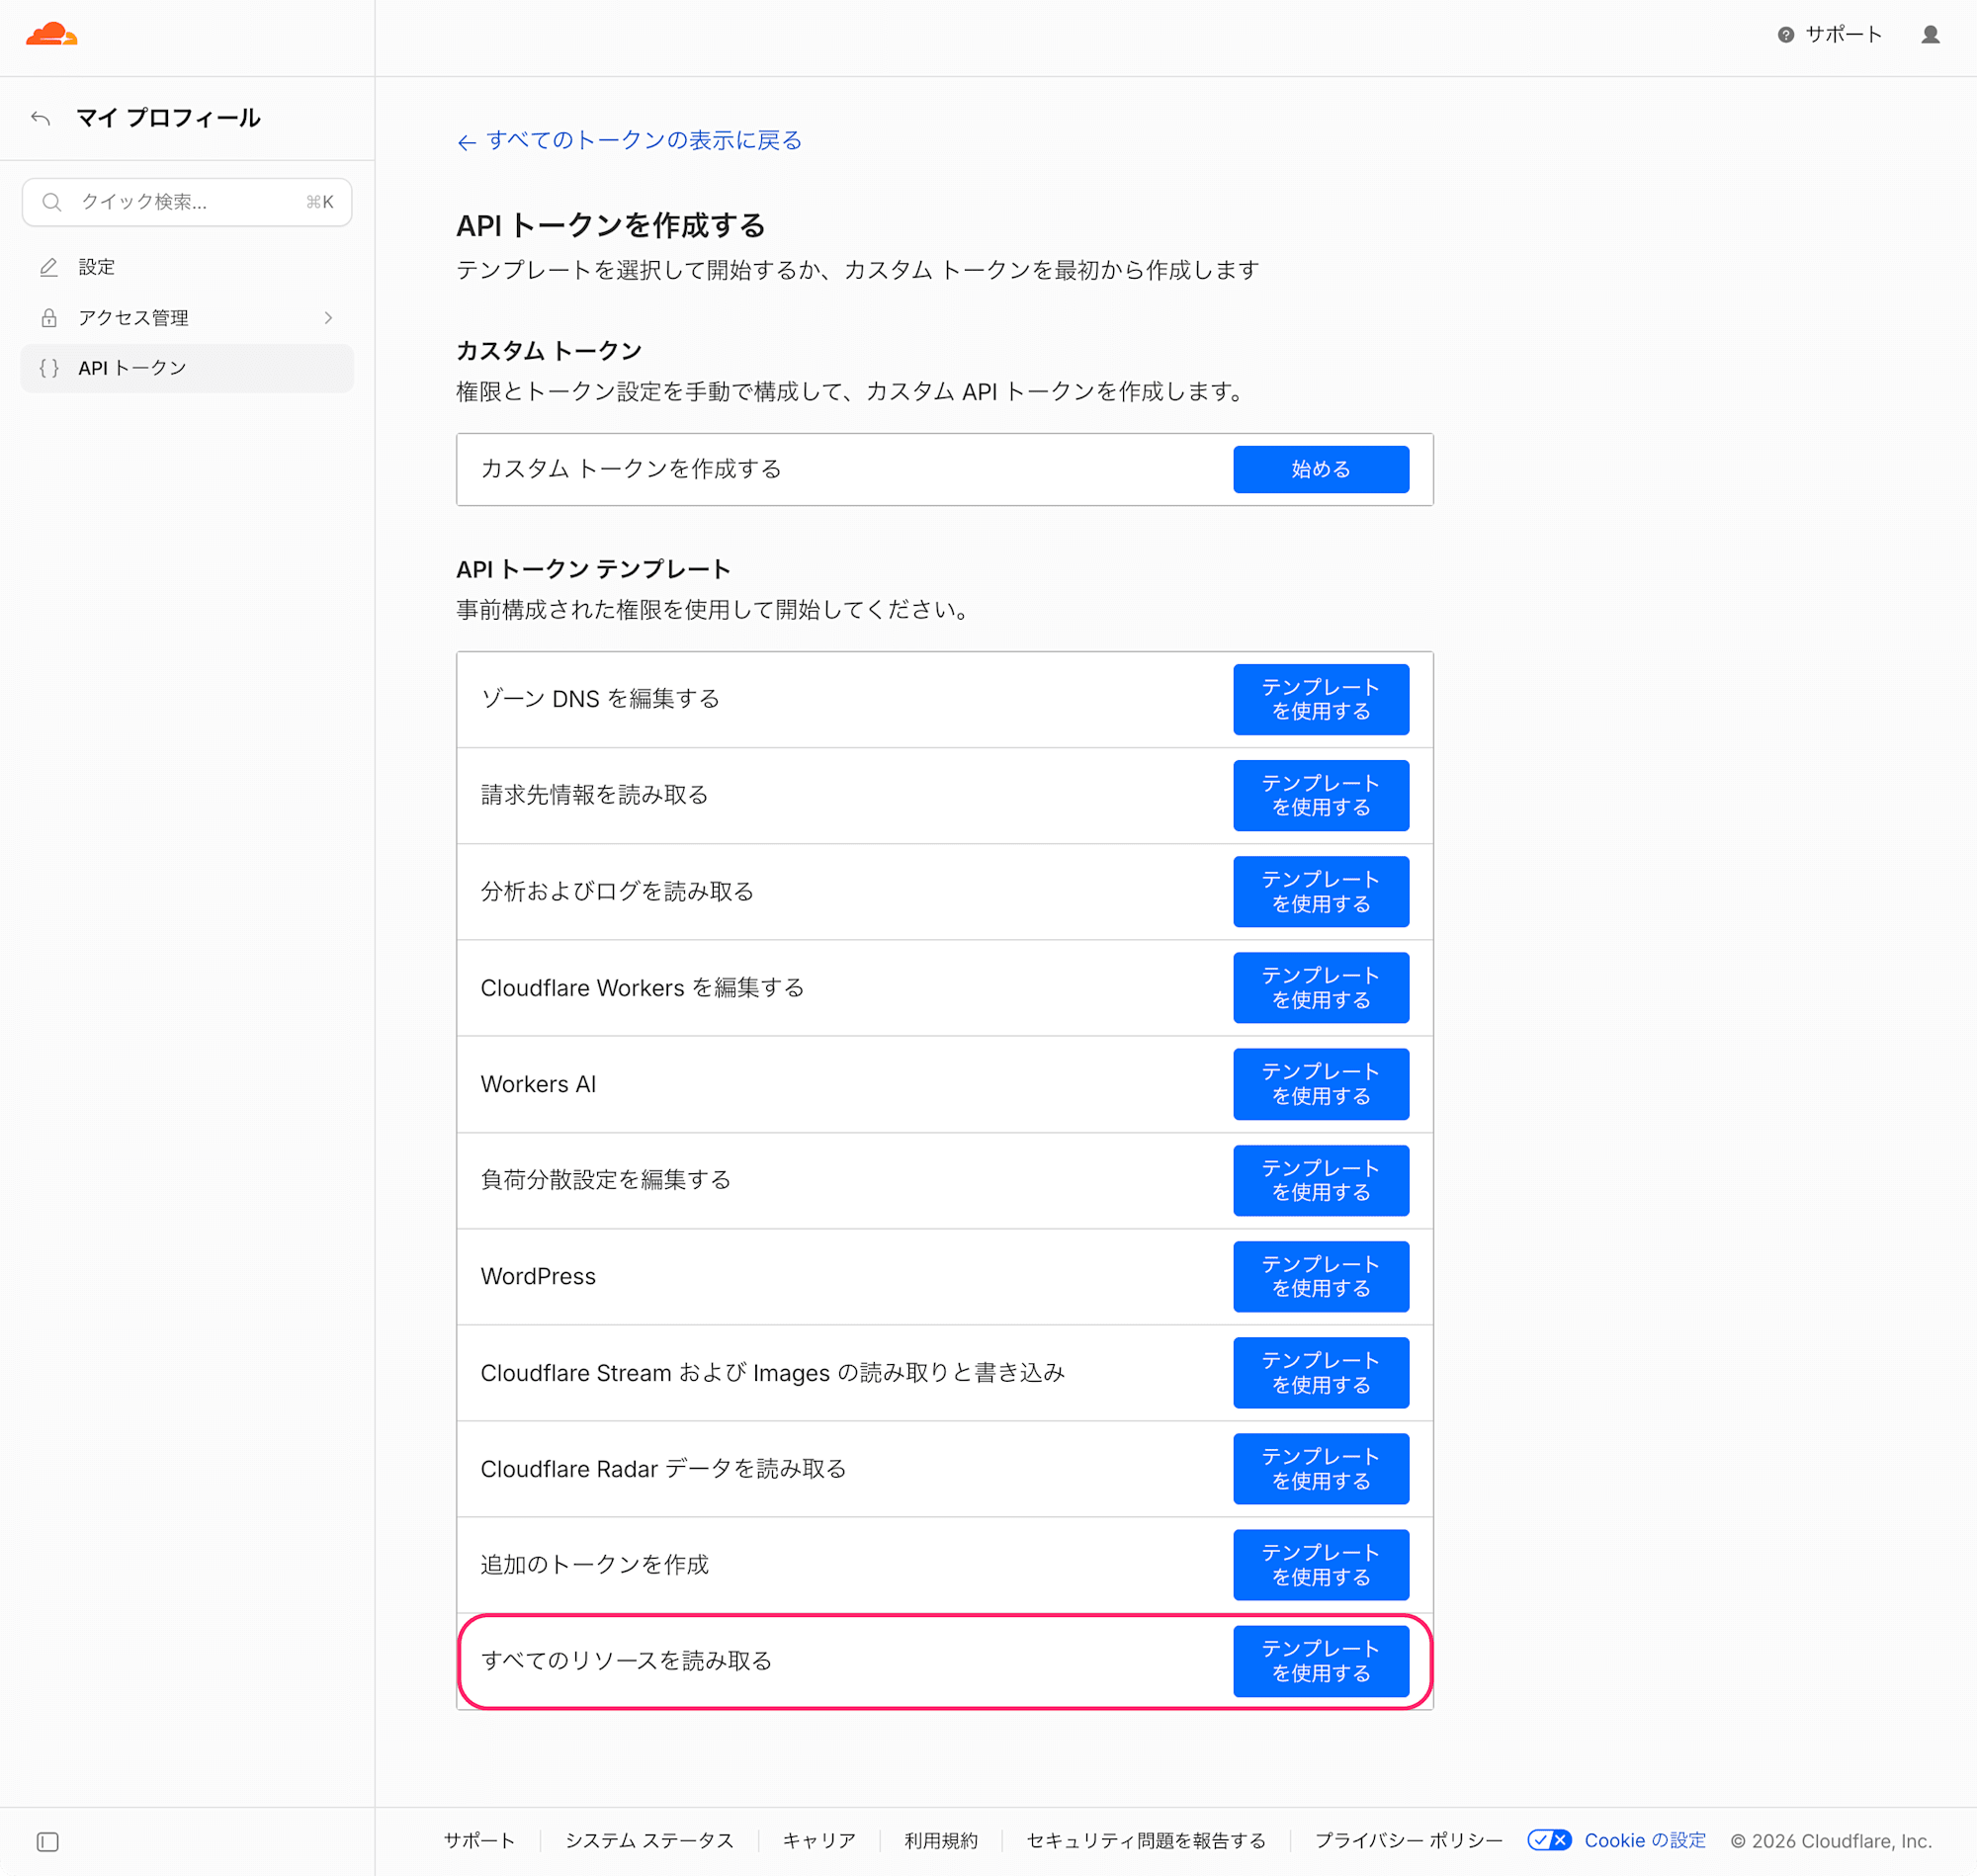The height and width of the screenshot is (1876, 1977).
Task: Expand the アクセス管理 chevron
Action: (328, 318)
